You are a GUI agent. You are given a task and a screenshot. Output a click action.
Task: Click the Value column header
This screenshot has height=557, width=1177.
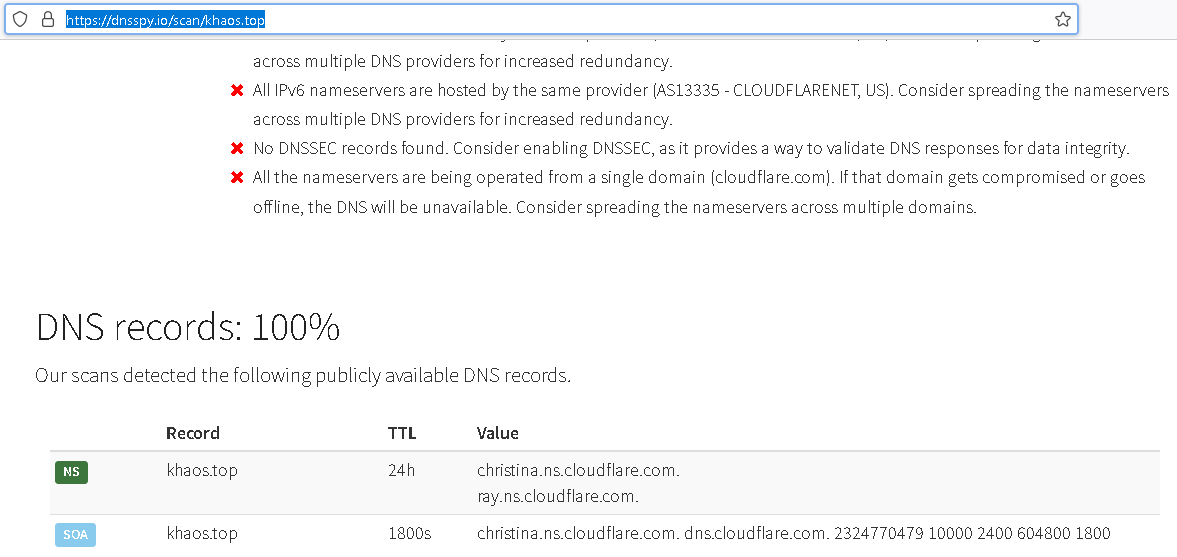pos(498,433)
